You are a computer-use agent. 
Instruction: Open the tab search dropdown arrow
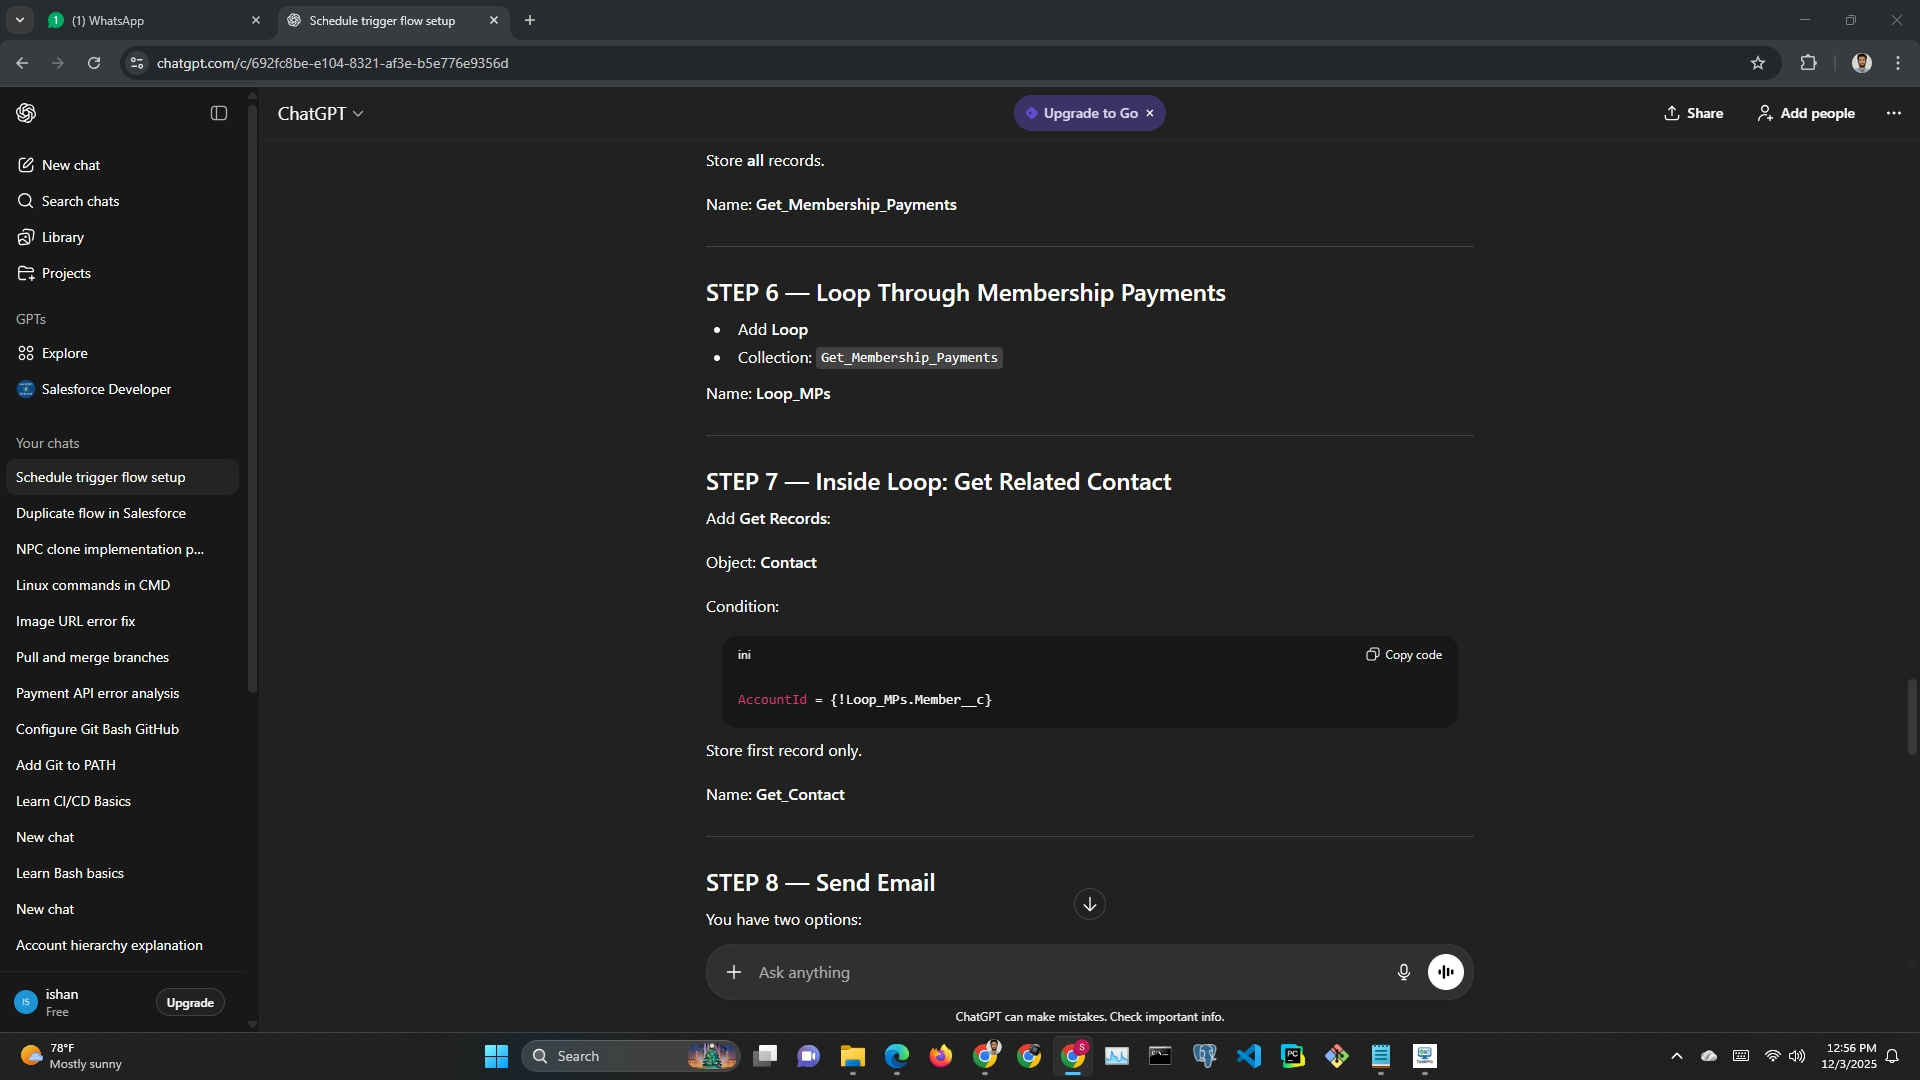19,20
